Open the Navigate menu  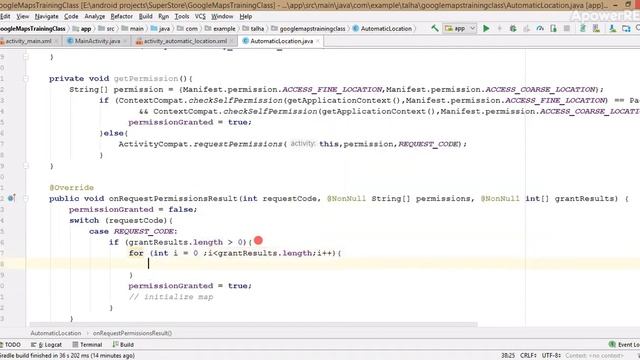47,16
